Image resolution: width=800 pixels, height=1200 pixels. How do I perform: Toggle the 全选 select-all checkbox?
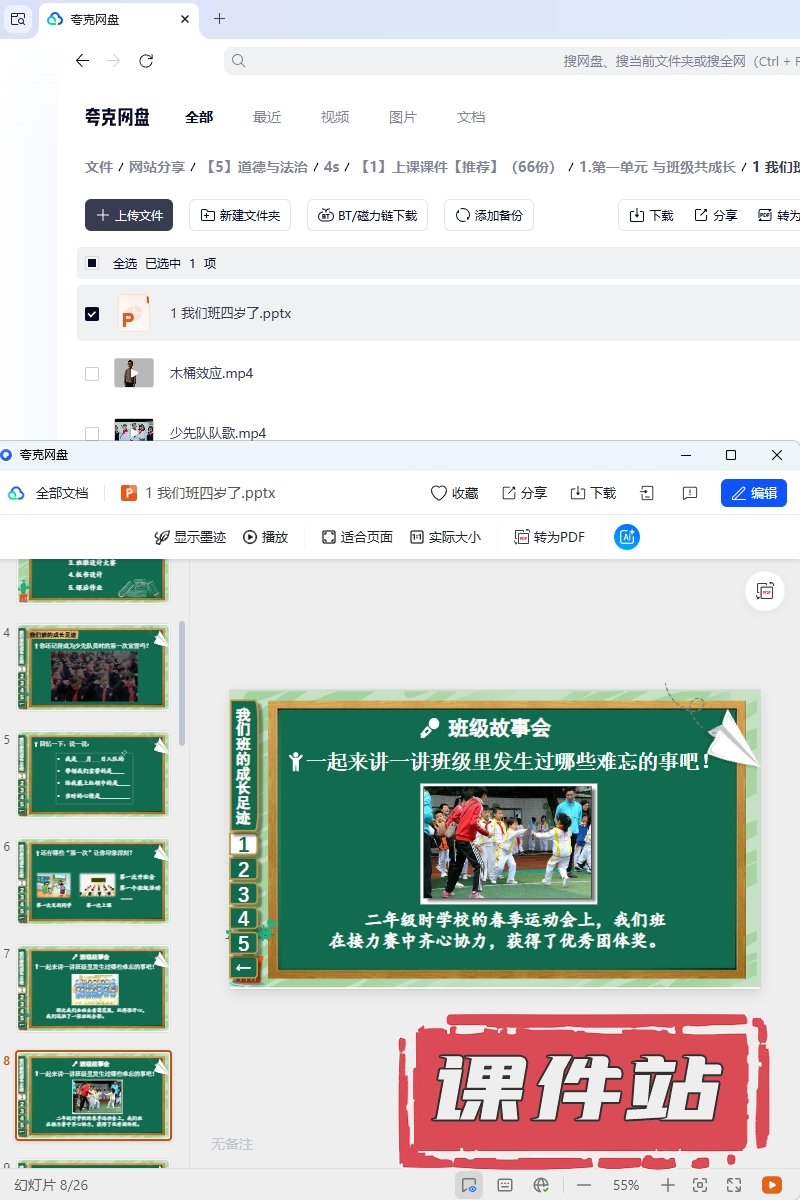(92, 264)
